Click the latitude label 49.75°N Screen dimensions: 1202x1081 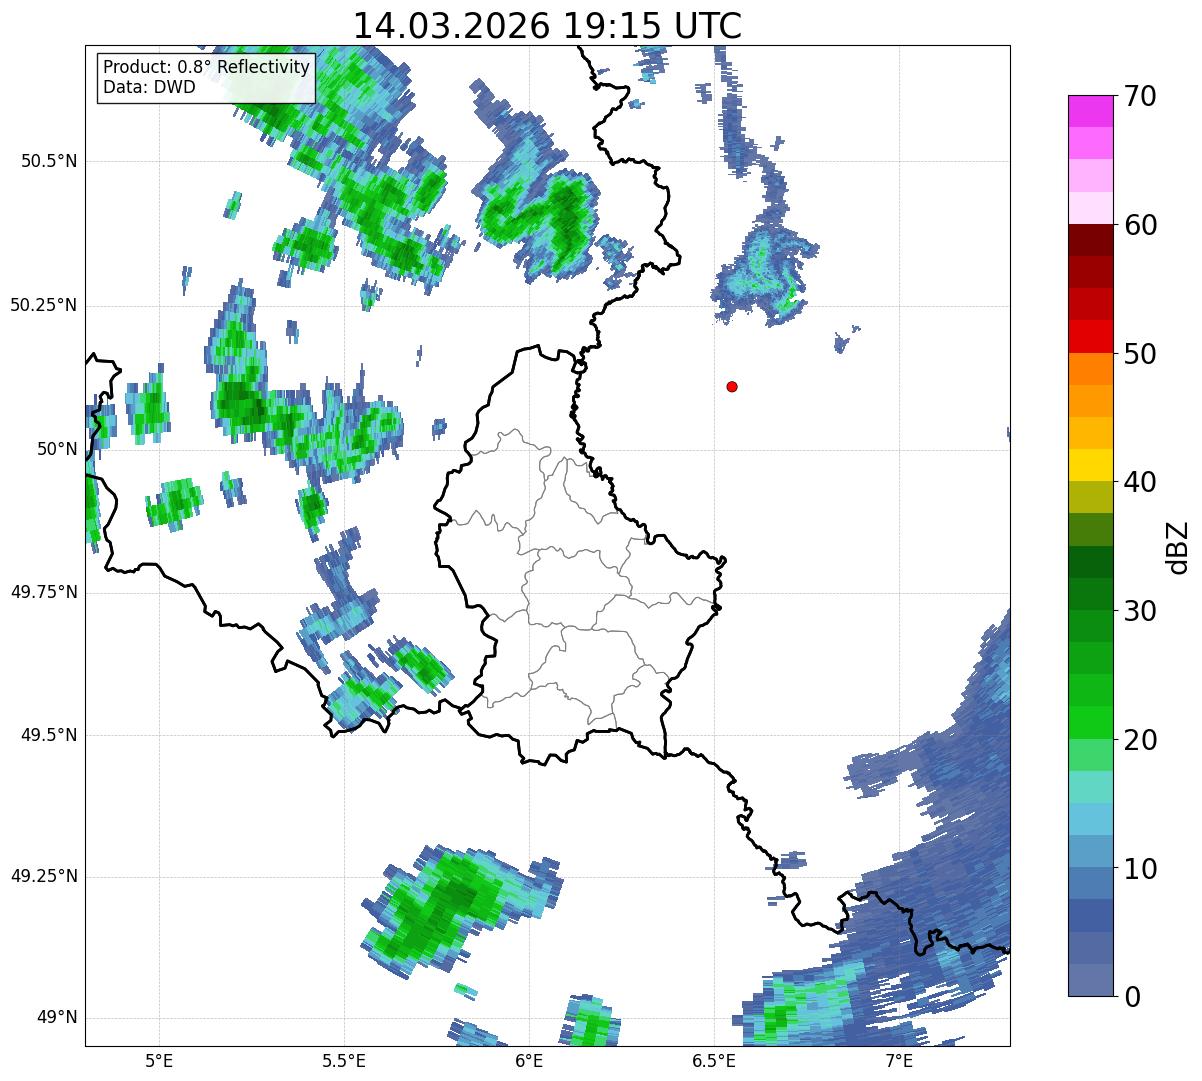pyautogui.click(x=44, y=592)
